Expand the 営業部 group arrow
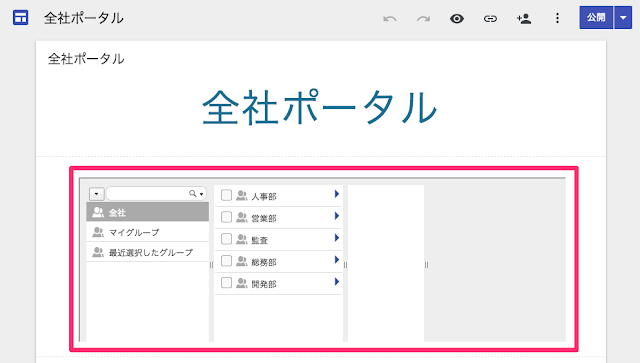 click(337, 216)
